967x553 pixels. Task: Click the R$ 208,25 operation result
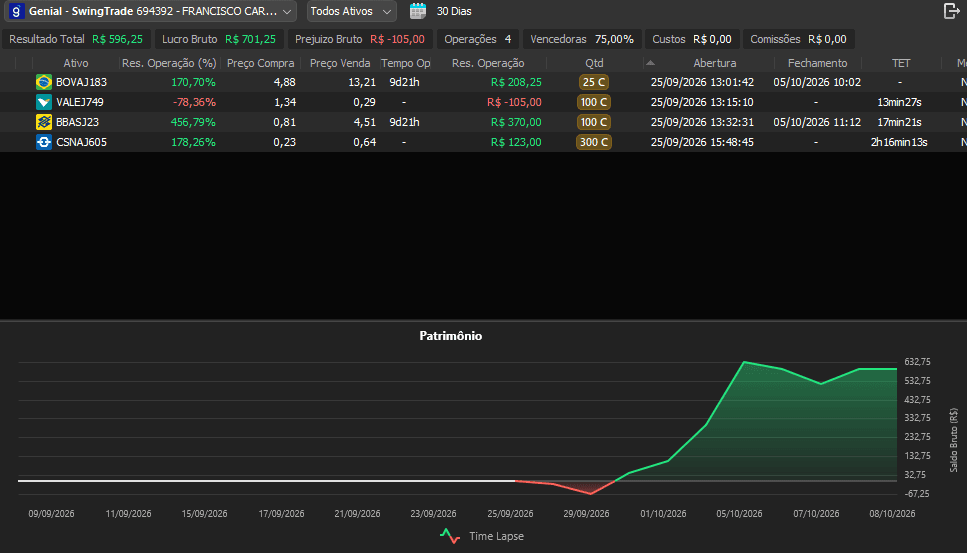tap(516, 82)
